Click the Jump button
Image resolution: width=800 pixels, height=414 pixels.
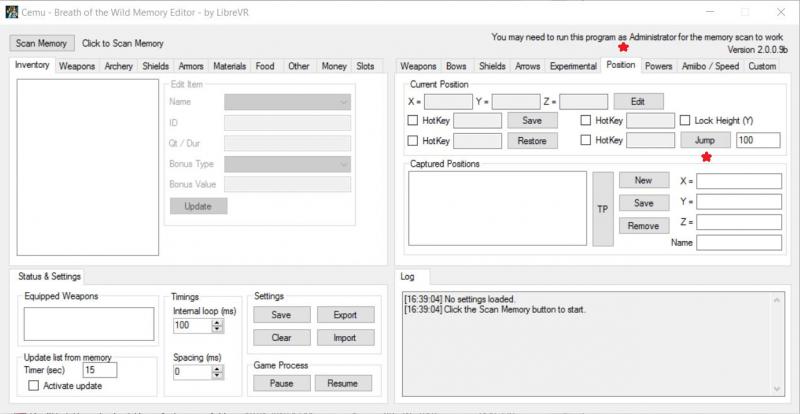click(x=705, y=140)
